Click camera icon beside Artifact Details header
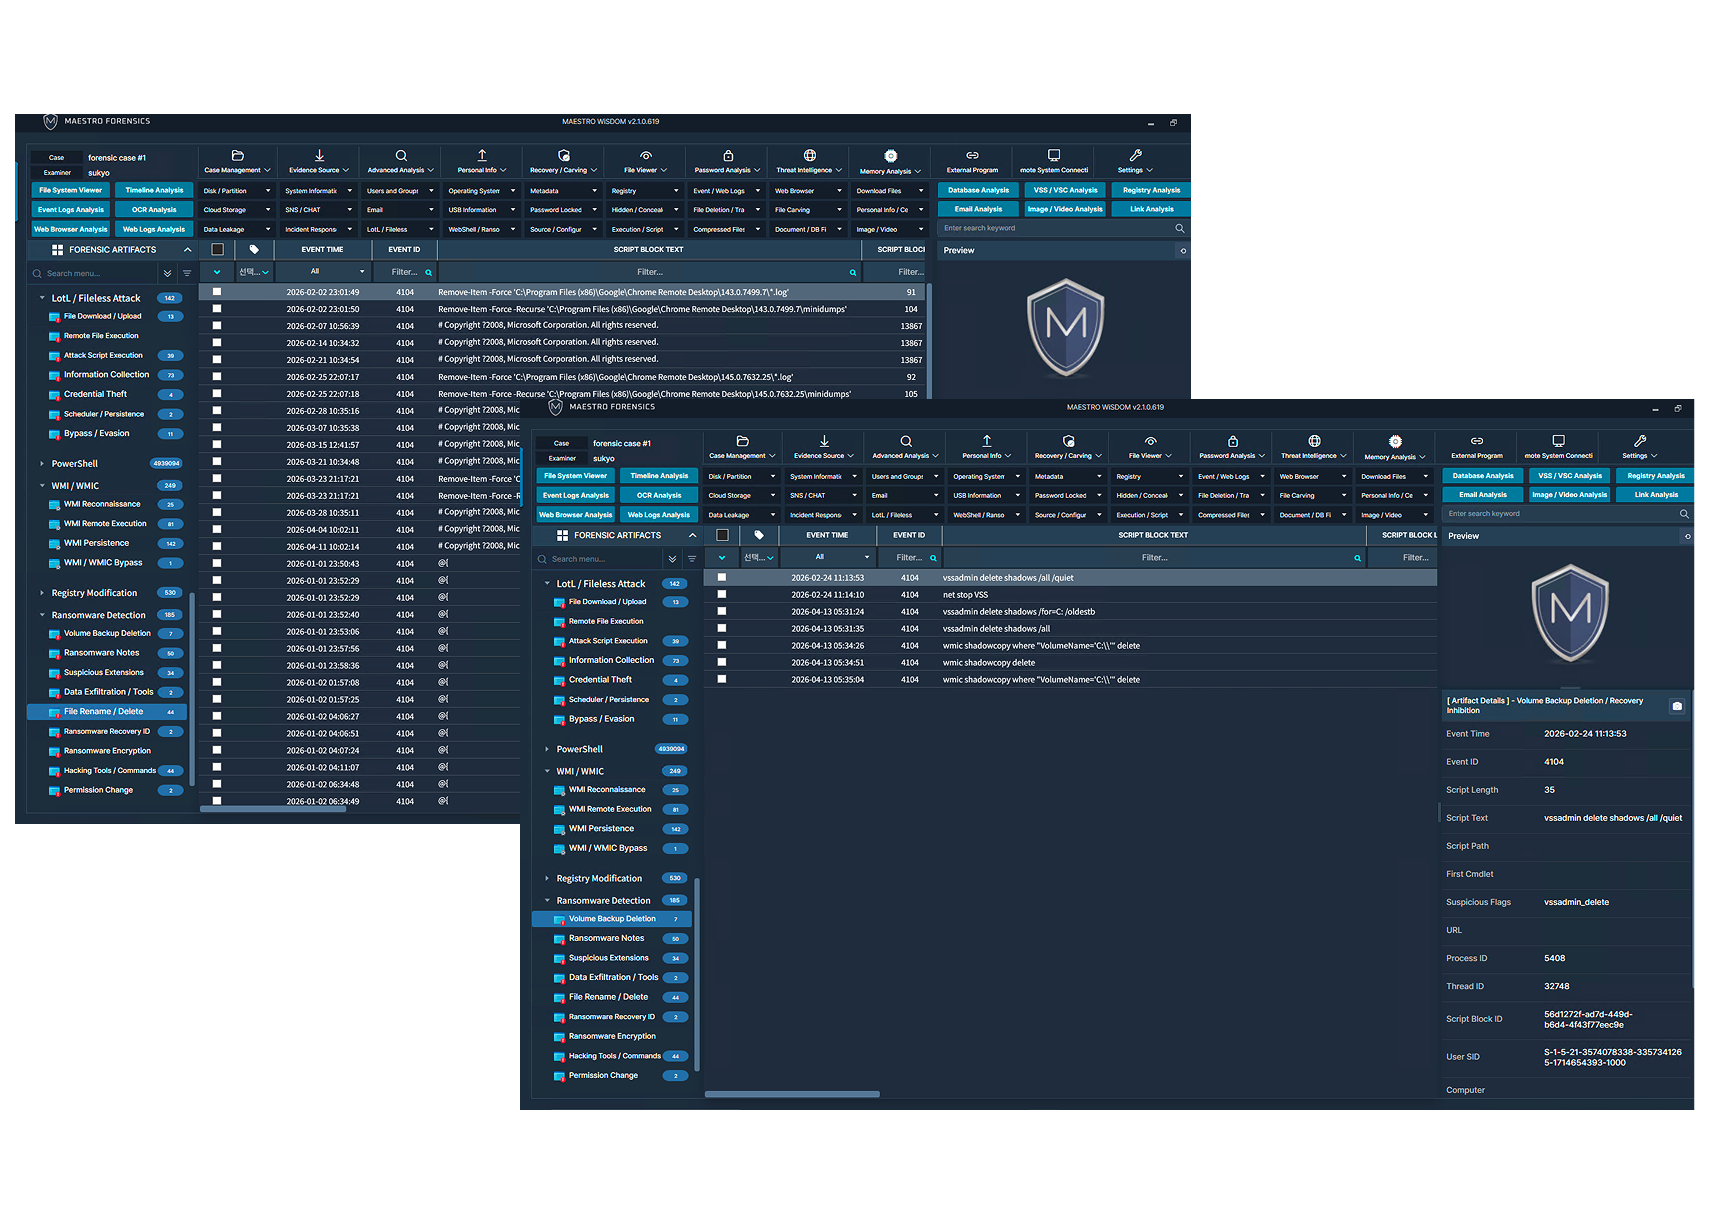Viewport: 1710px width, 1224px height. tap(1677, 706)
